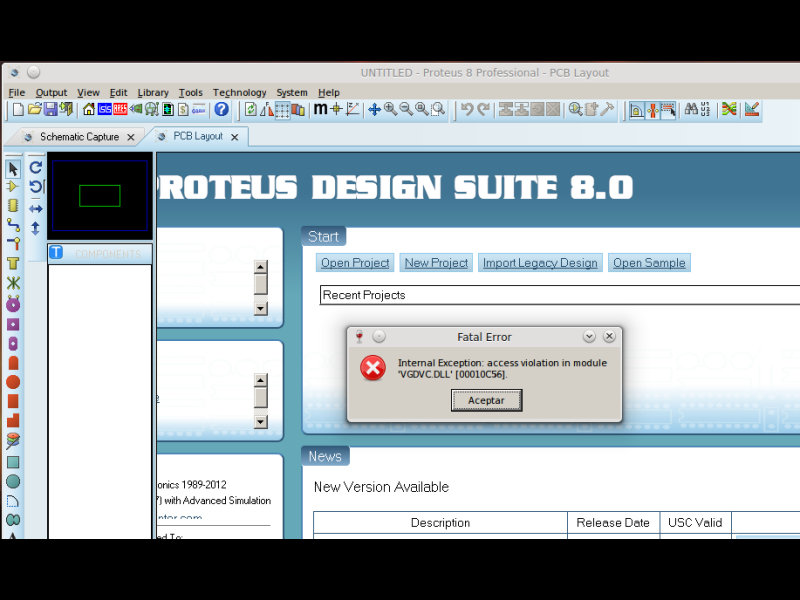This screenshot has height=600, width=800.
Task: Roll up the Fatal Error dialog titlebar arrow
Action: point(589,337)
